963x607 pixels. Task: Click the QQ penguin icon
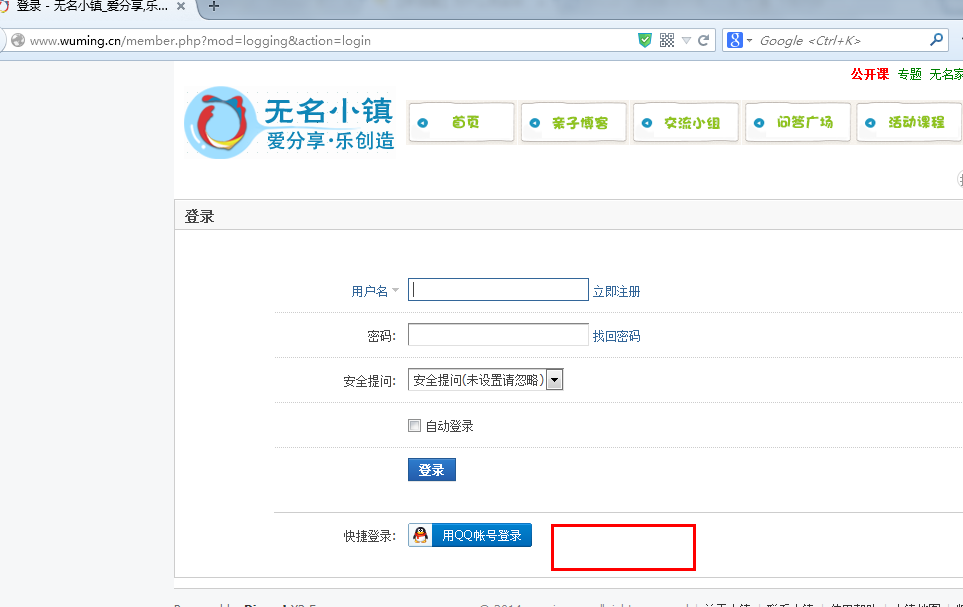pyautogui.click(x=421, y=535)
